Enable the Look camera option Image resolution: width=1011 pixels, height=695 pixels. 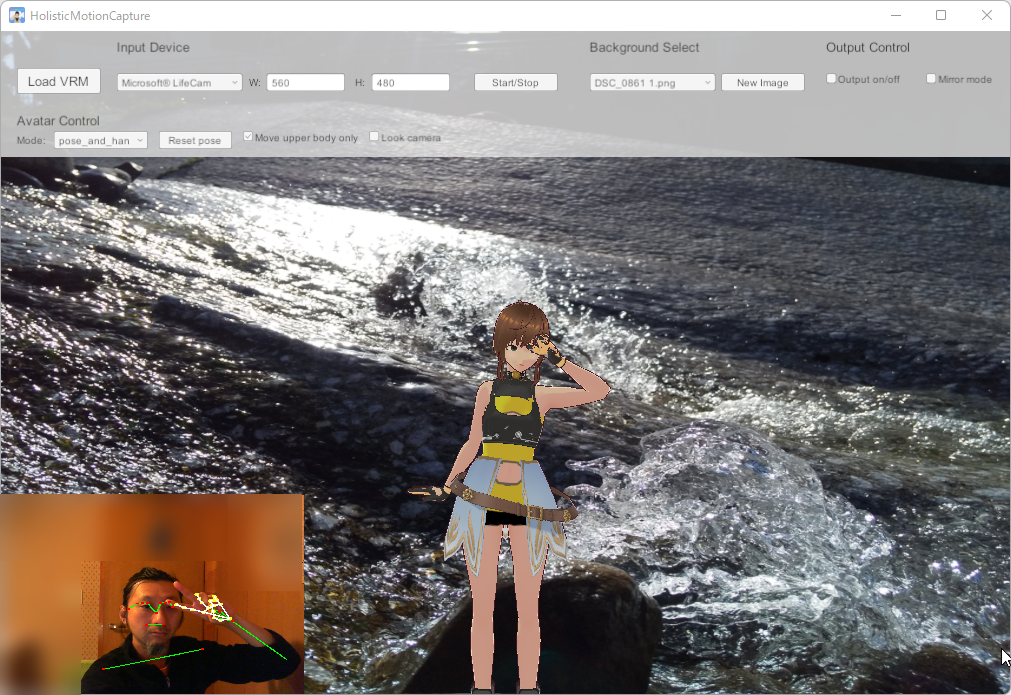point(374,136)
